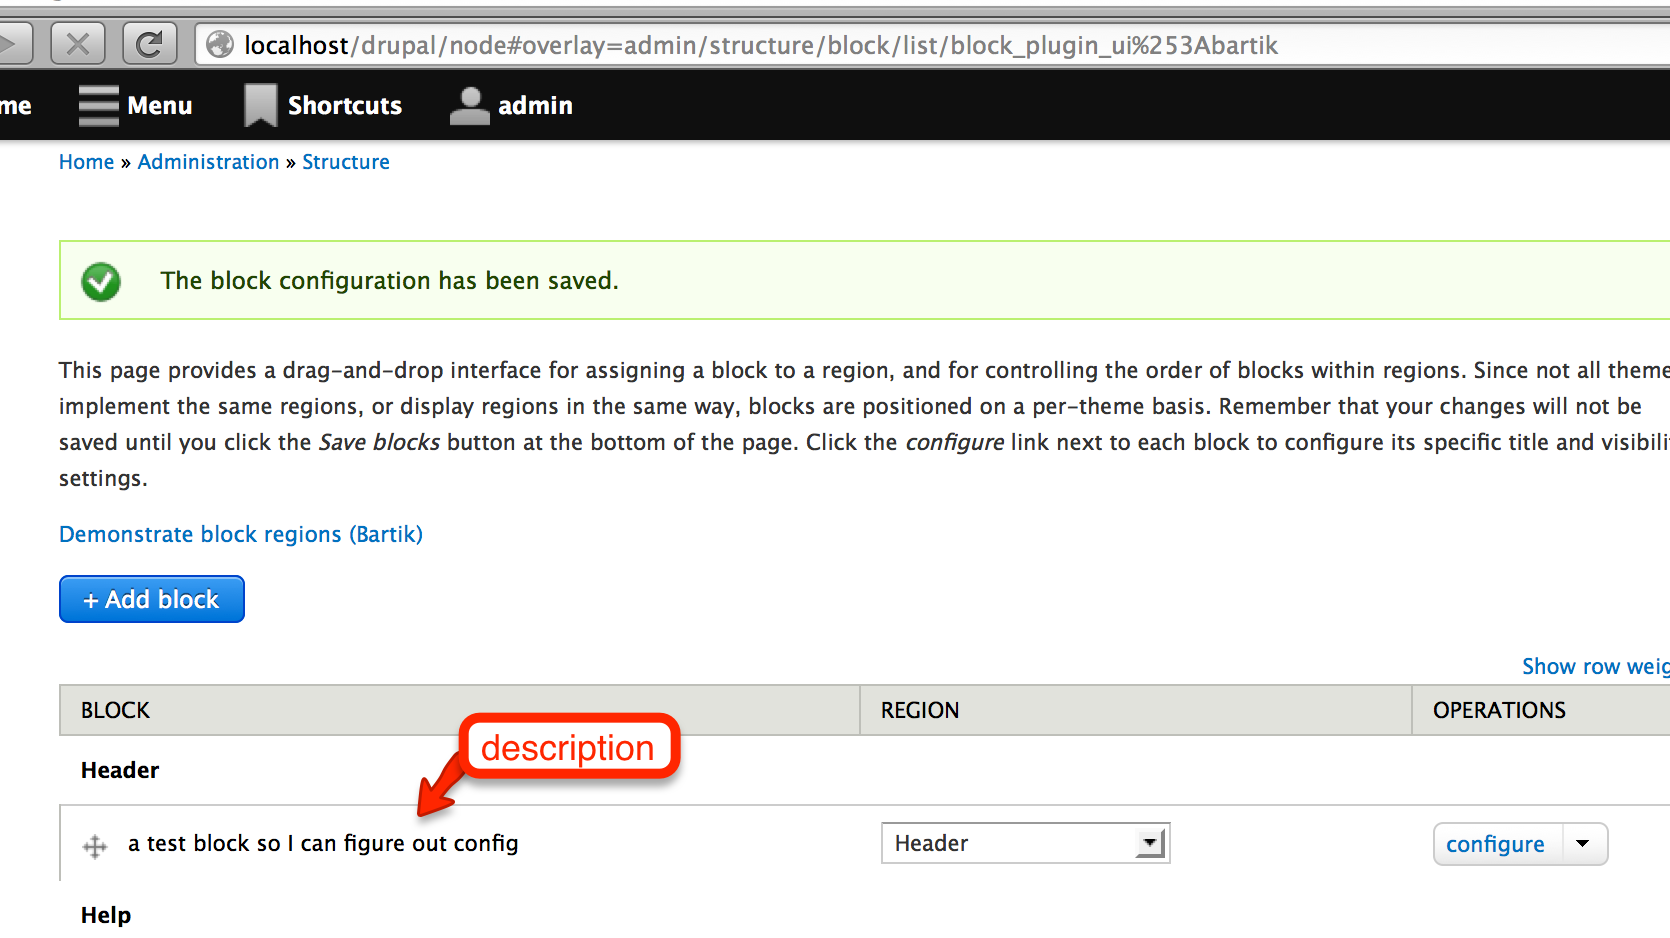Expand the arrow next to configure
1670x938 pixels.
[x=1583, y=844]
